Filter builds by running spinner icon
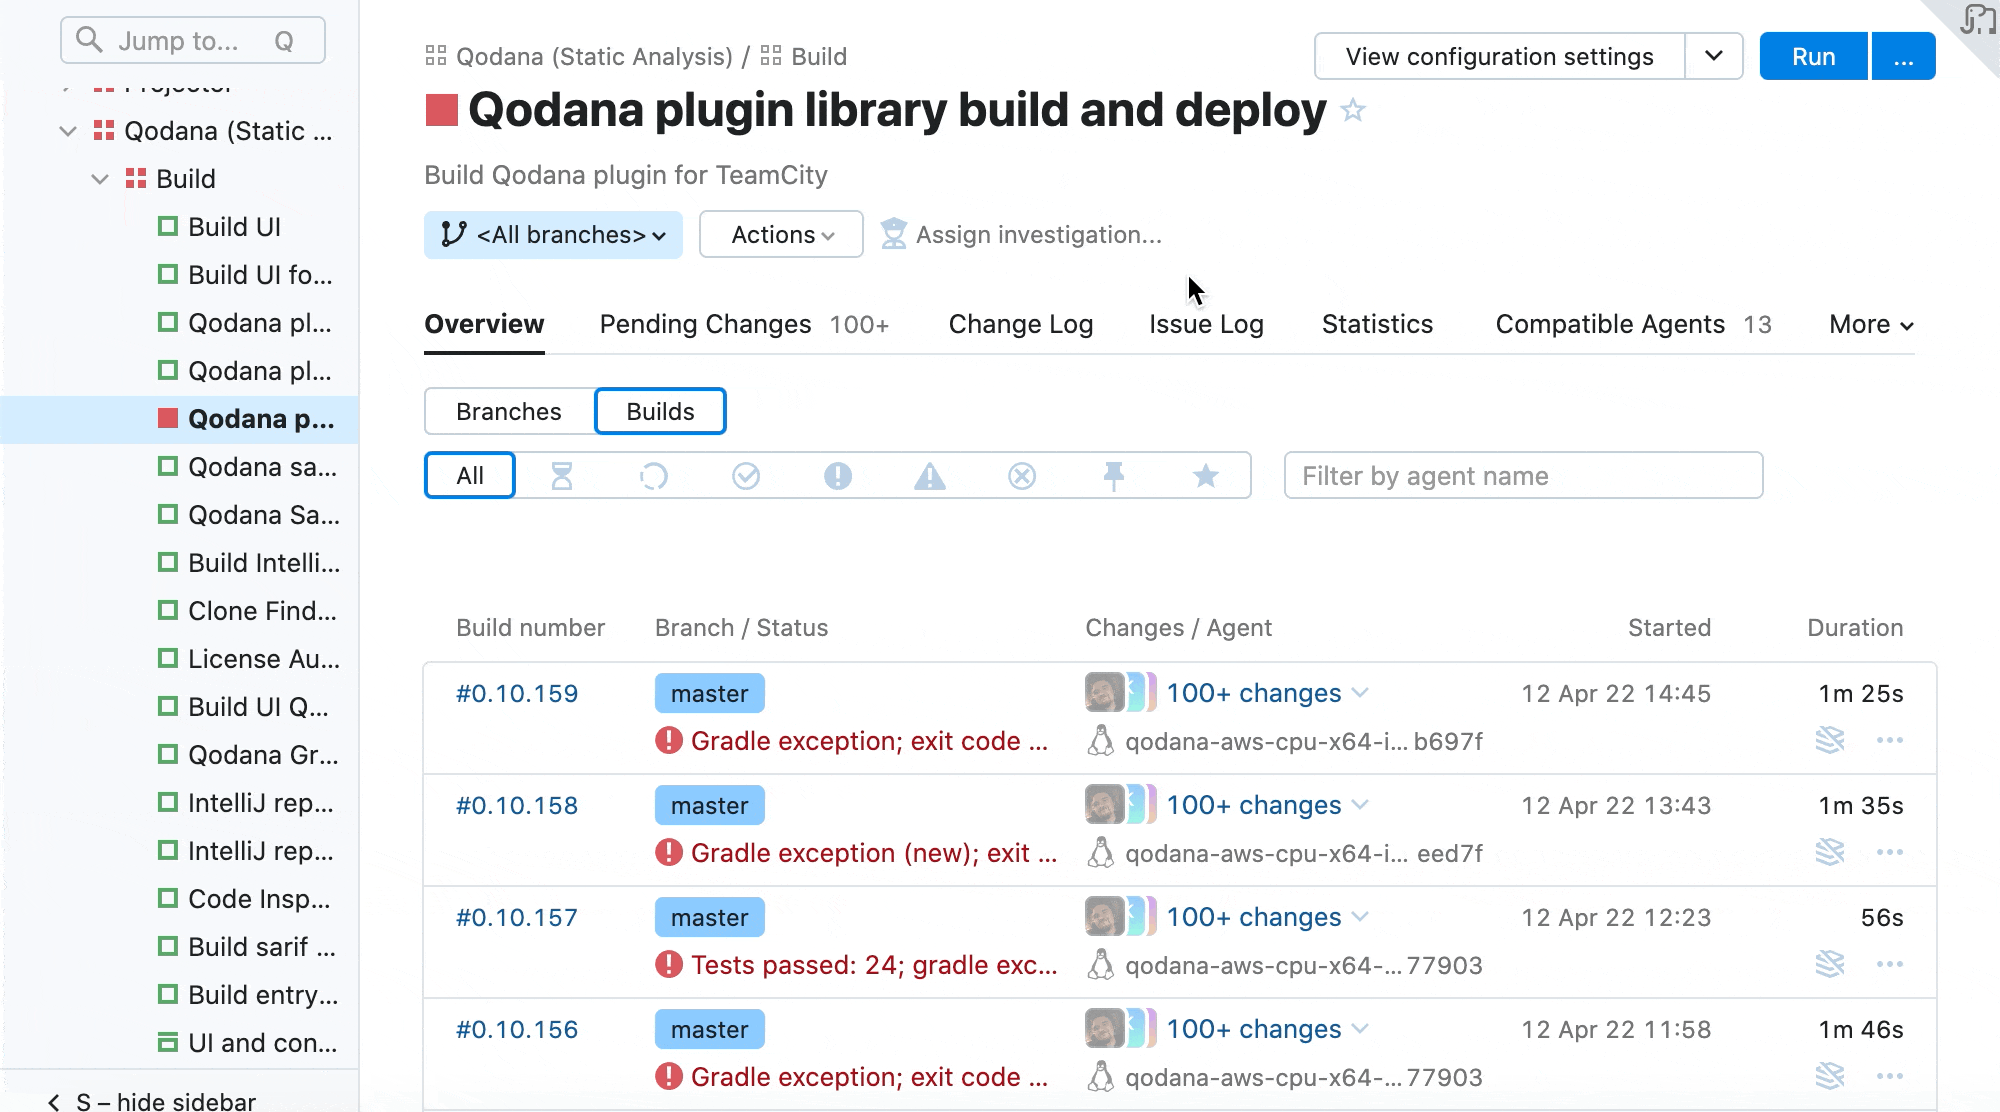 (x=654, y=476)
